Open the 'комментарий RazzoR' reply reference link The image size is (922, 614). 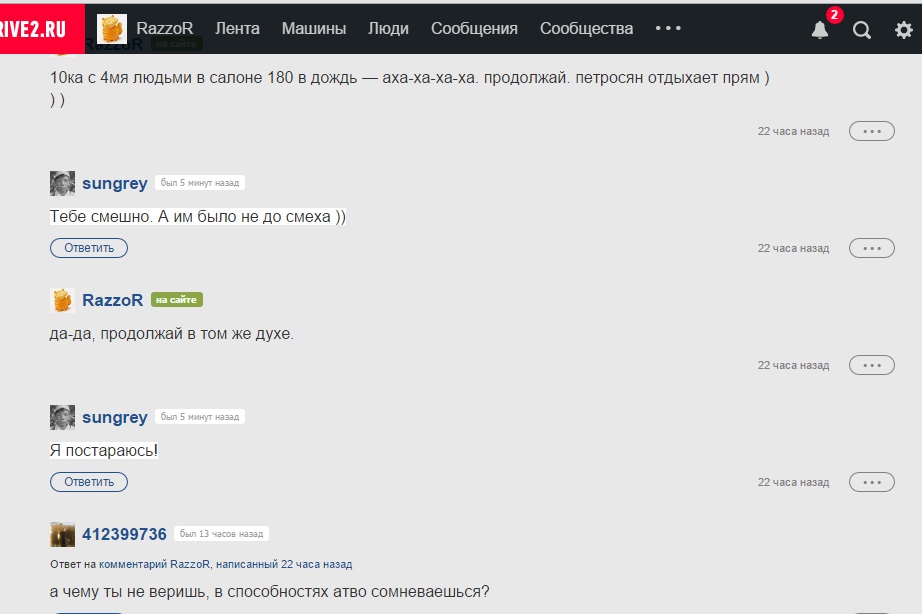coord(154,564)
